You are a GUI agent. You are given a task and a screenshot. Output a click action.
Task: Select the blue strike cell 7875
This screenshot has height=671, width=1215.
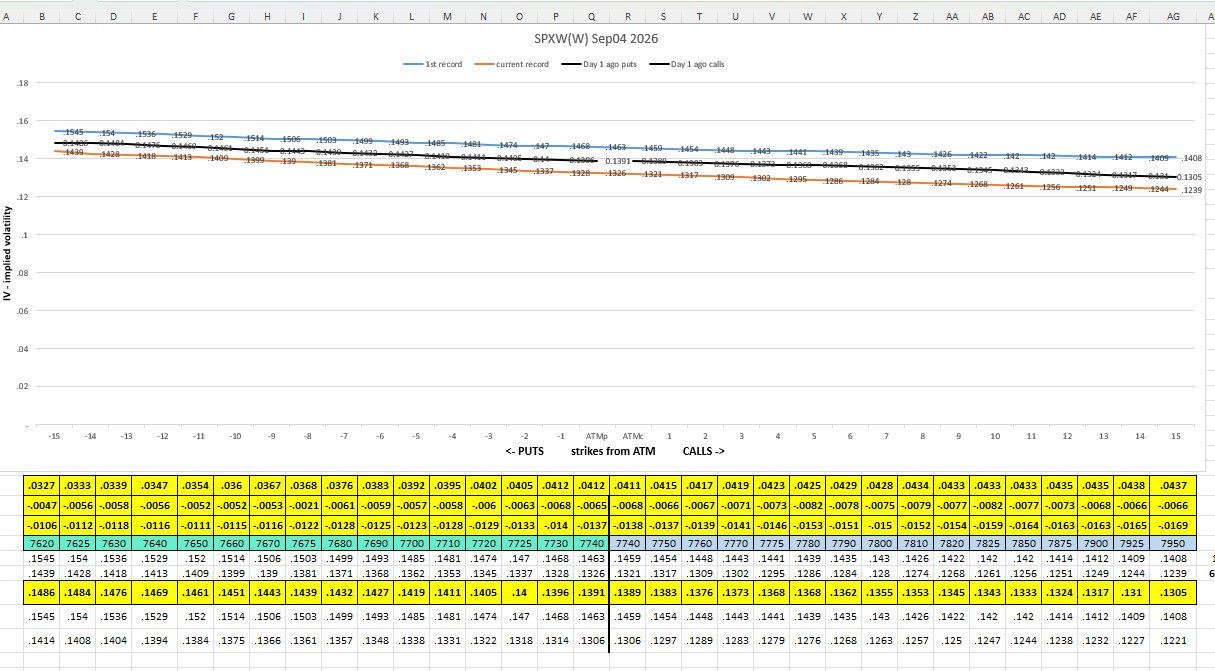(x=1059, y=542)
